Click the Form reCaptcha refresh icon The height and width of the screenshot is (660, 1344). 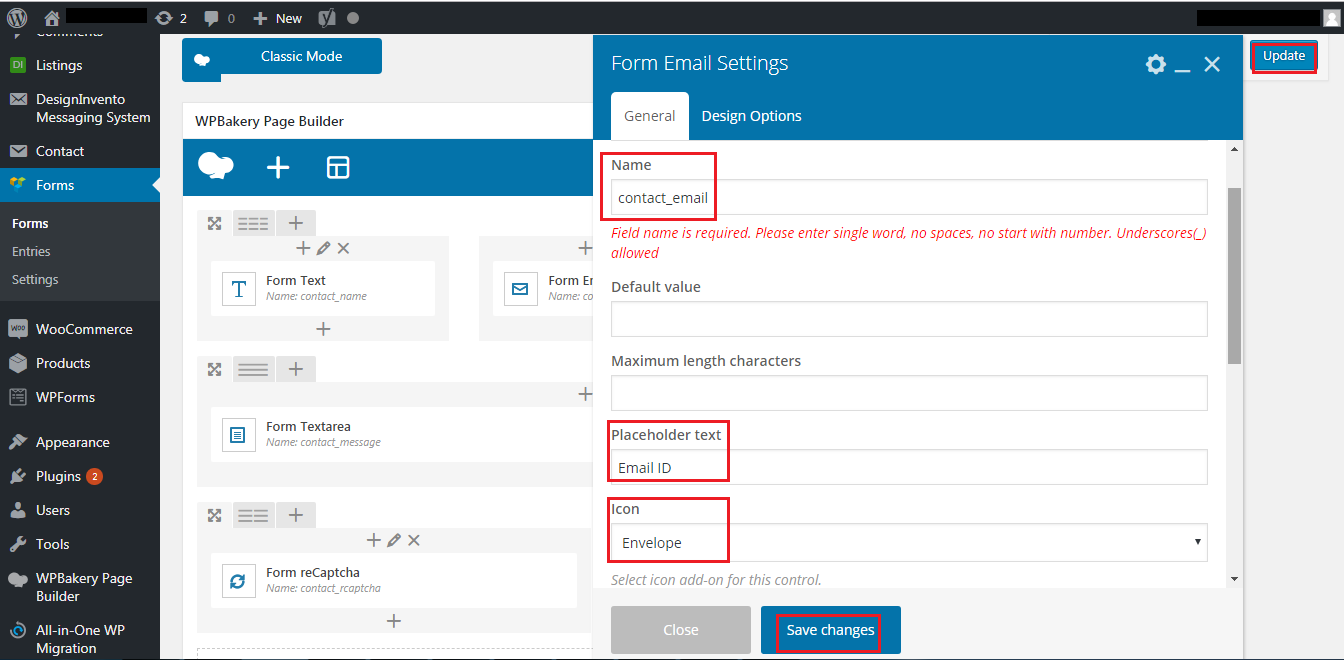[238, 581]
